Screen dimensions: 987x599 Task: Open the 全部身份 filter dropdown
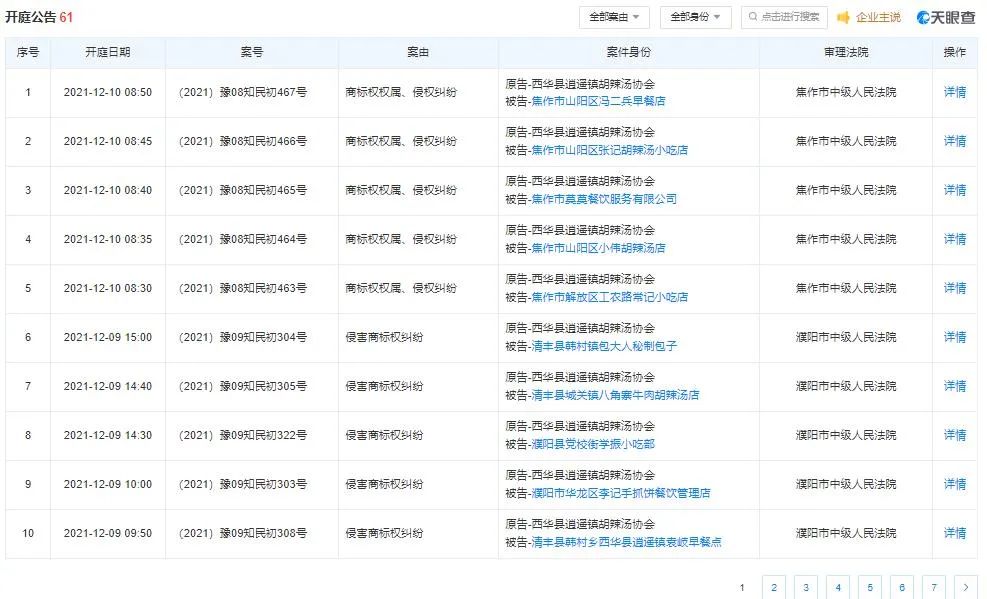(x=692, y=17)
